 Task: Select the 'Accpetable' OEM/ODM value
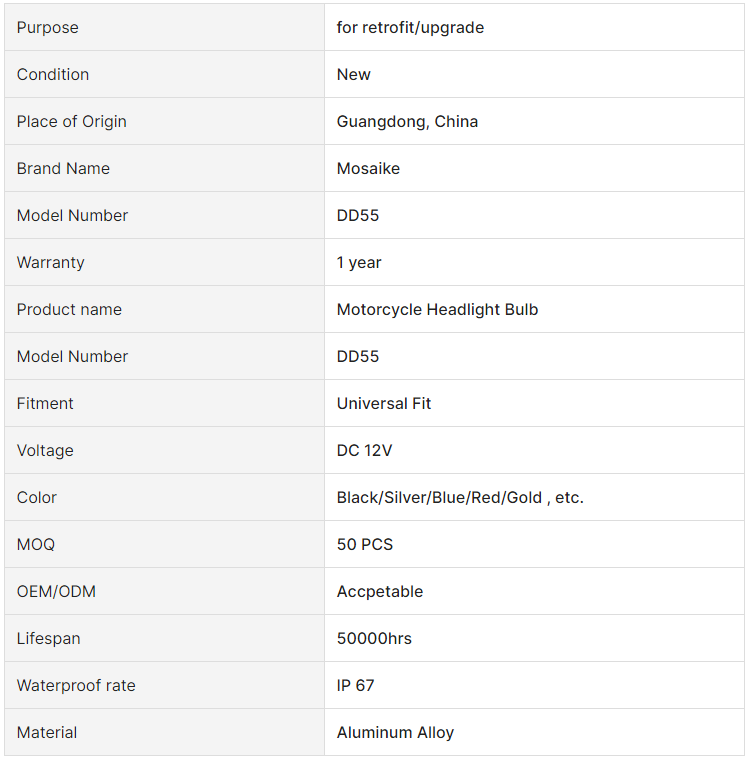[380, 592]
